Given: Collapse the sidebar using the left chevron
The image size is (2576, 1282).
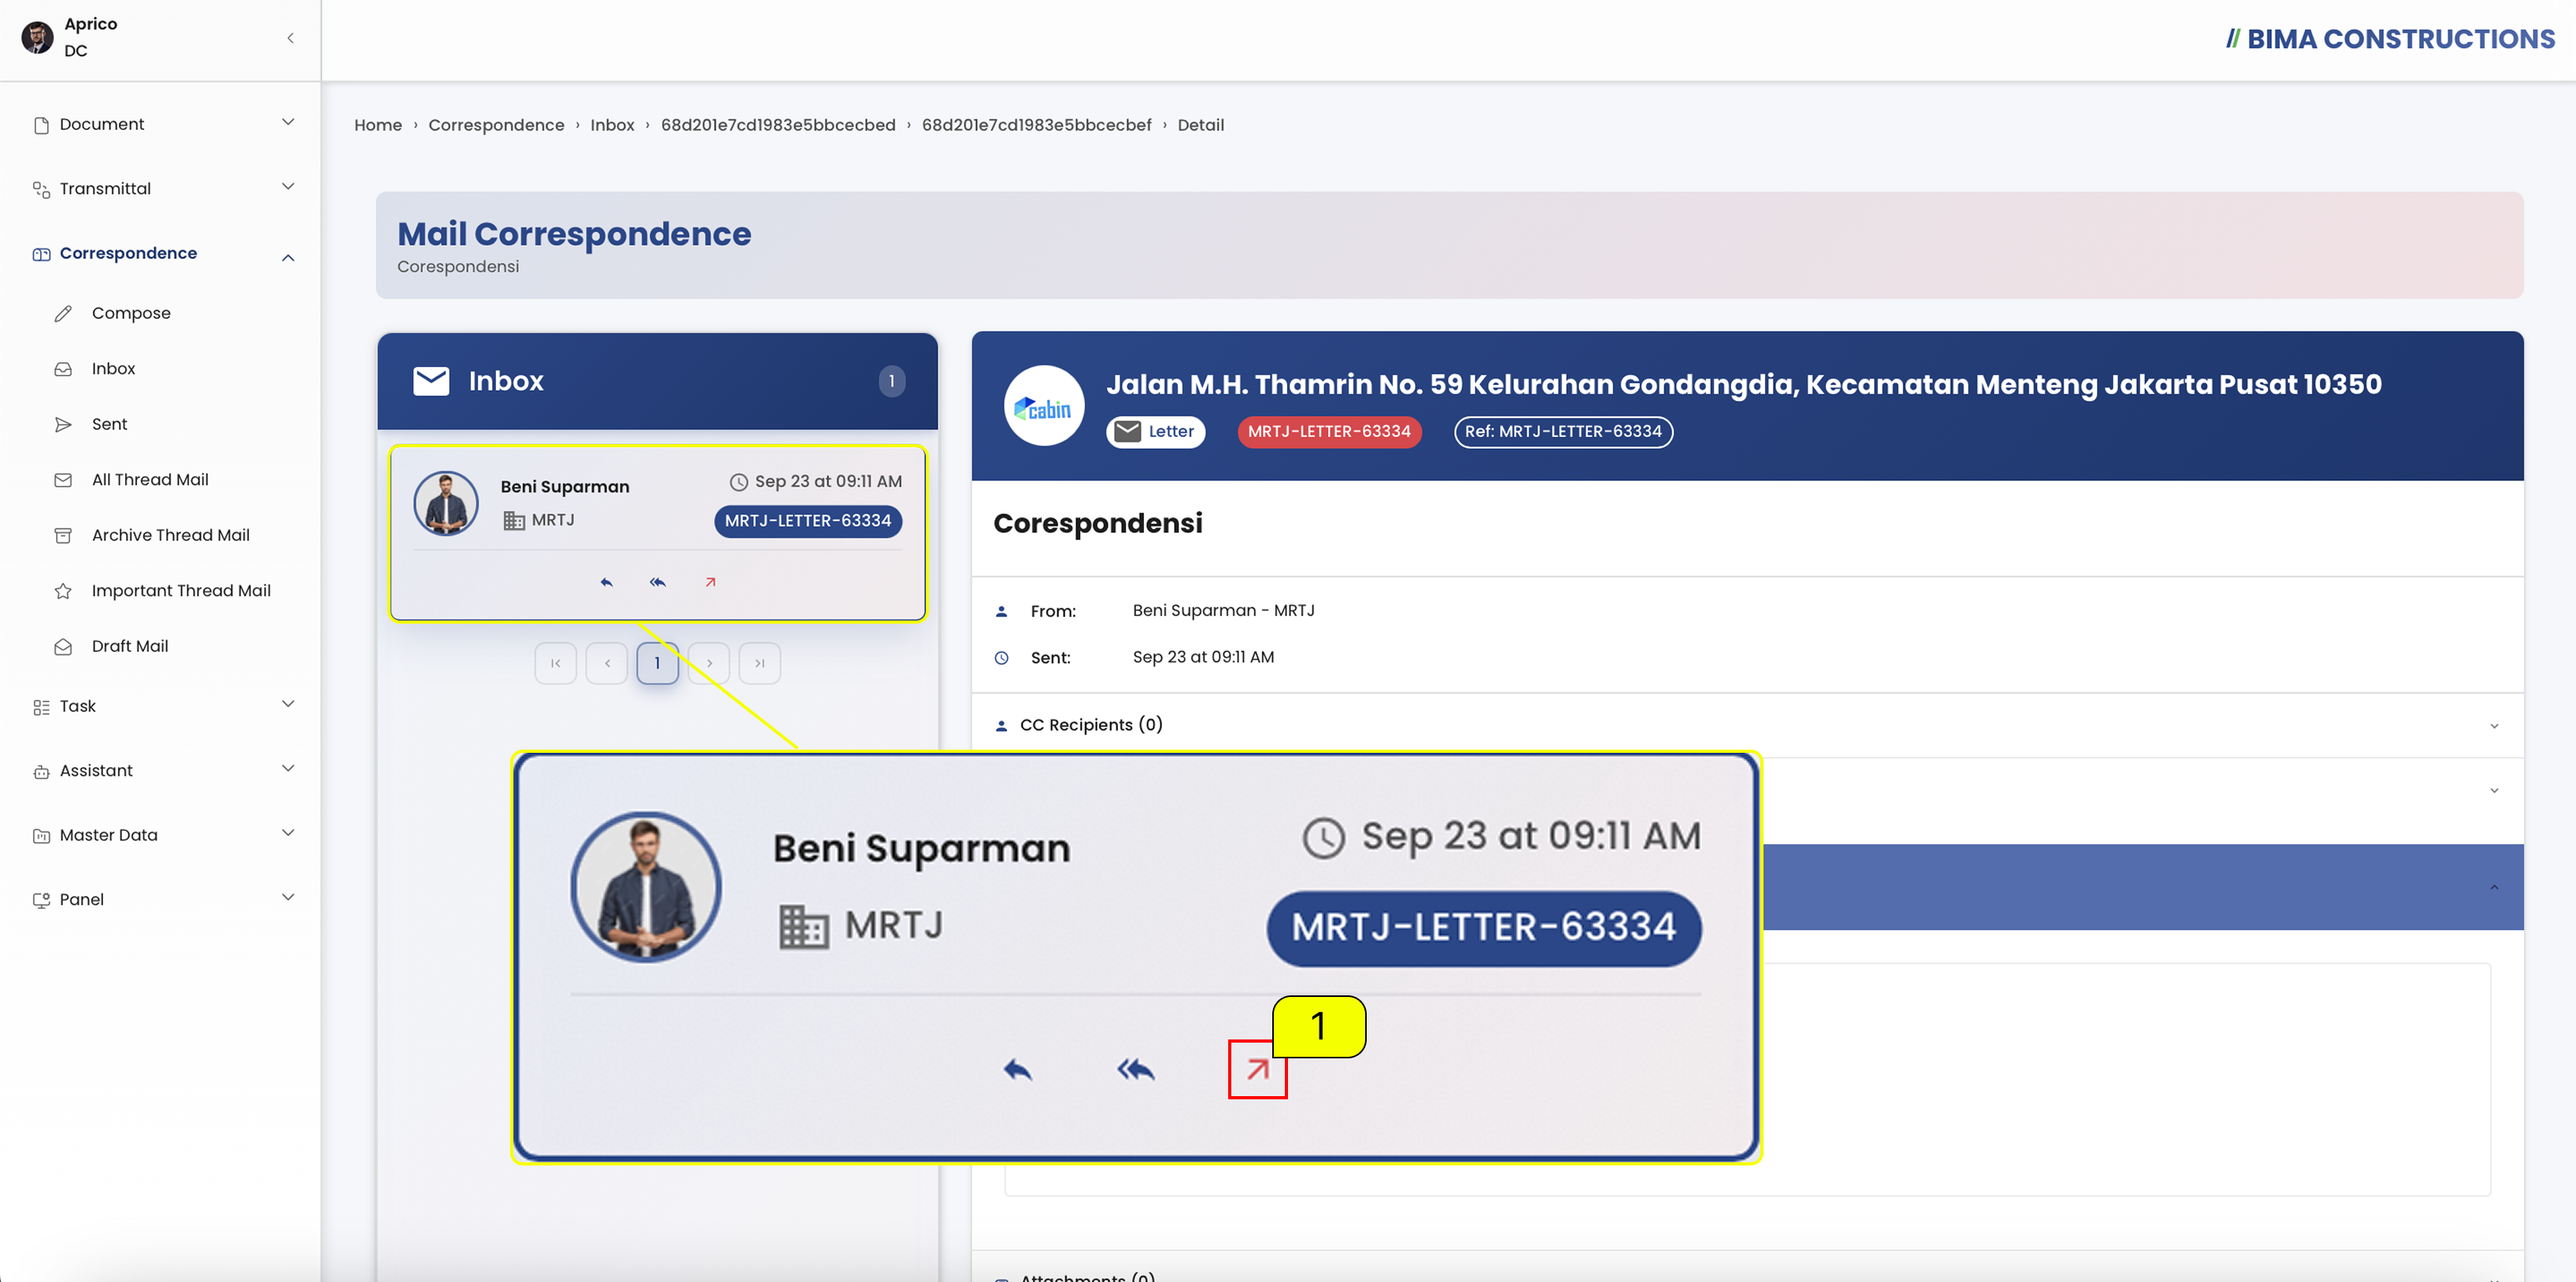Looking at the screenshot, I should tap(290, 38).
